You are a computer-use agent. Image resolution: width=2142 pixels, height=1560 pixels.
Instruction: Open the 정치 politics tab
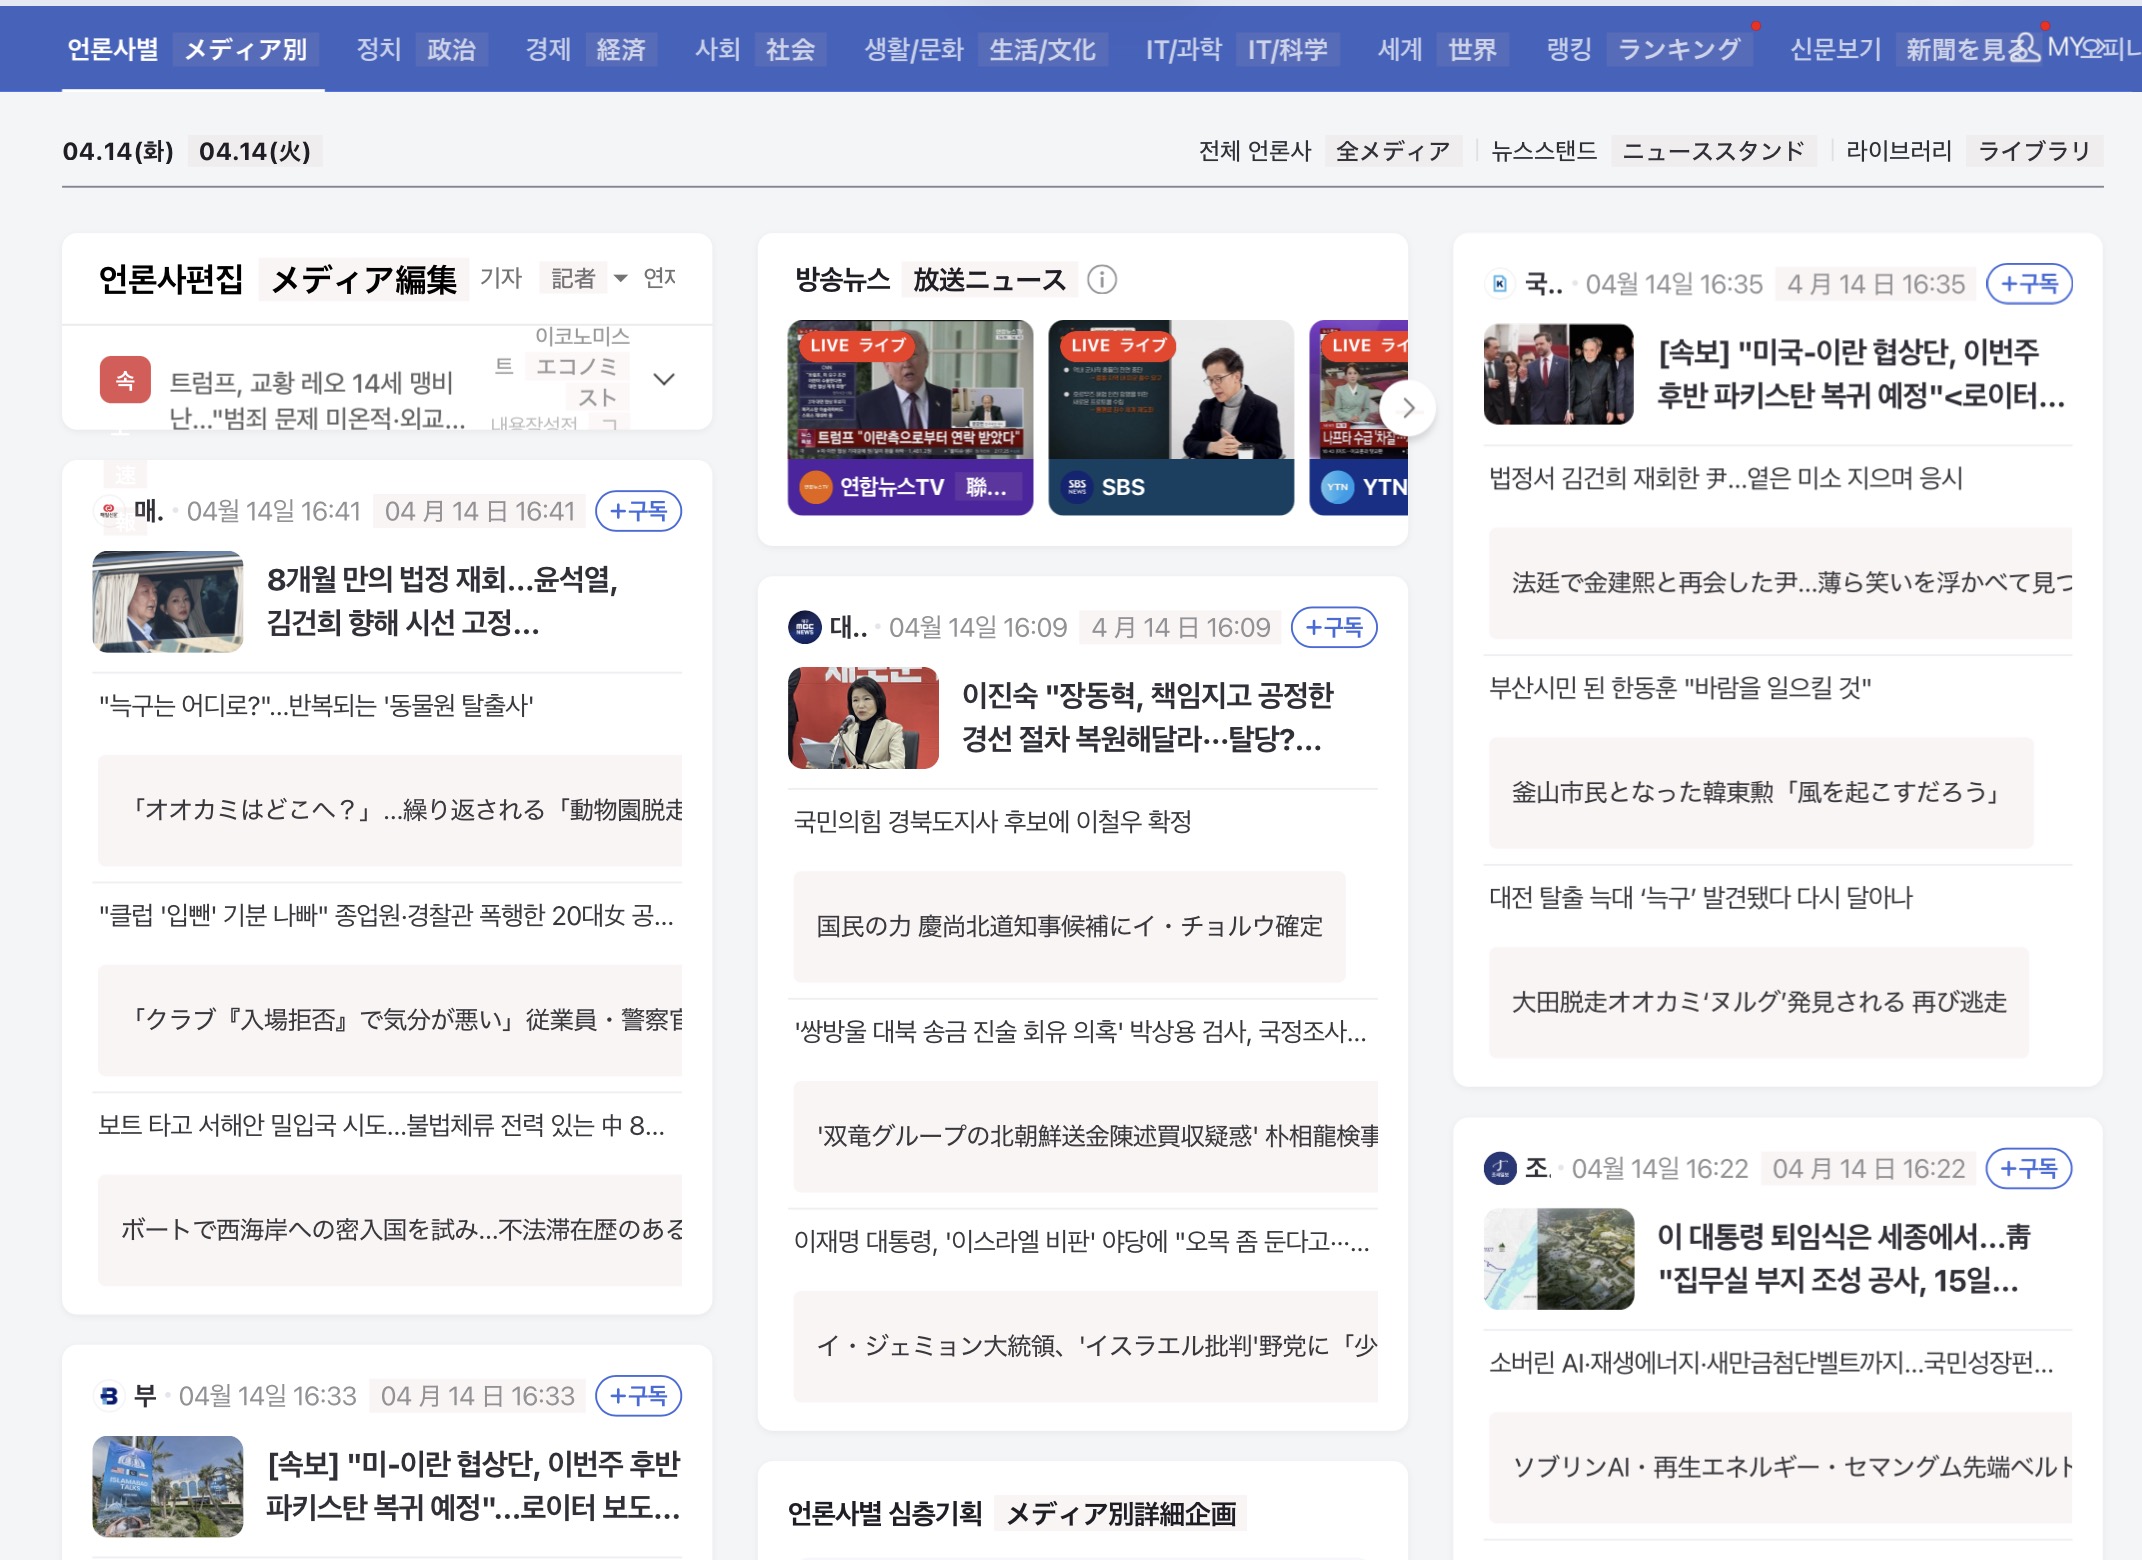coord(378,49)
